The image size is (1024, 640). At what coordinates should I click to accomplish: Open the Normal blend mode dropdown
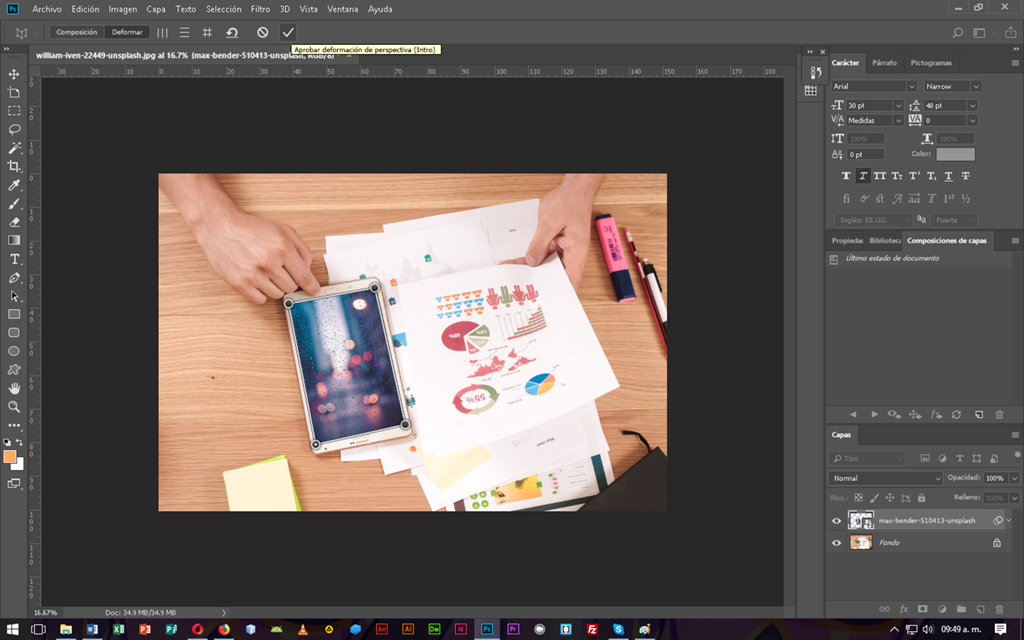885,478
